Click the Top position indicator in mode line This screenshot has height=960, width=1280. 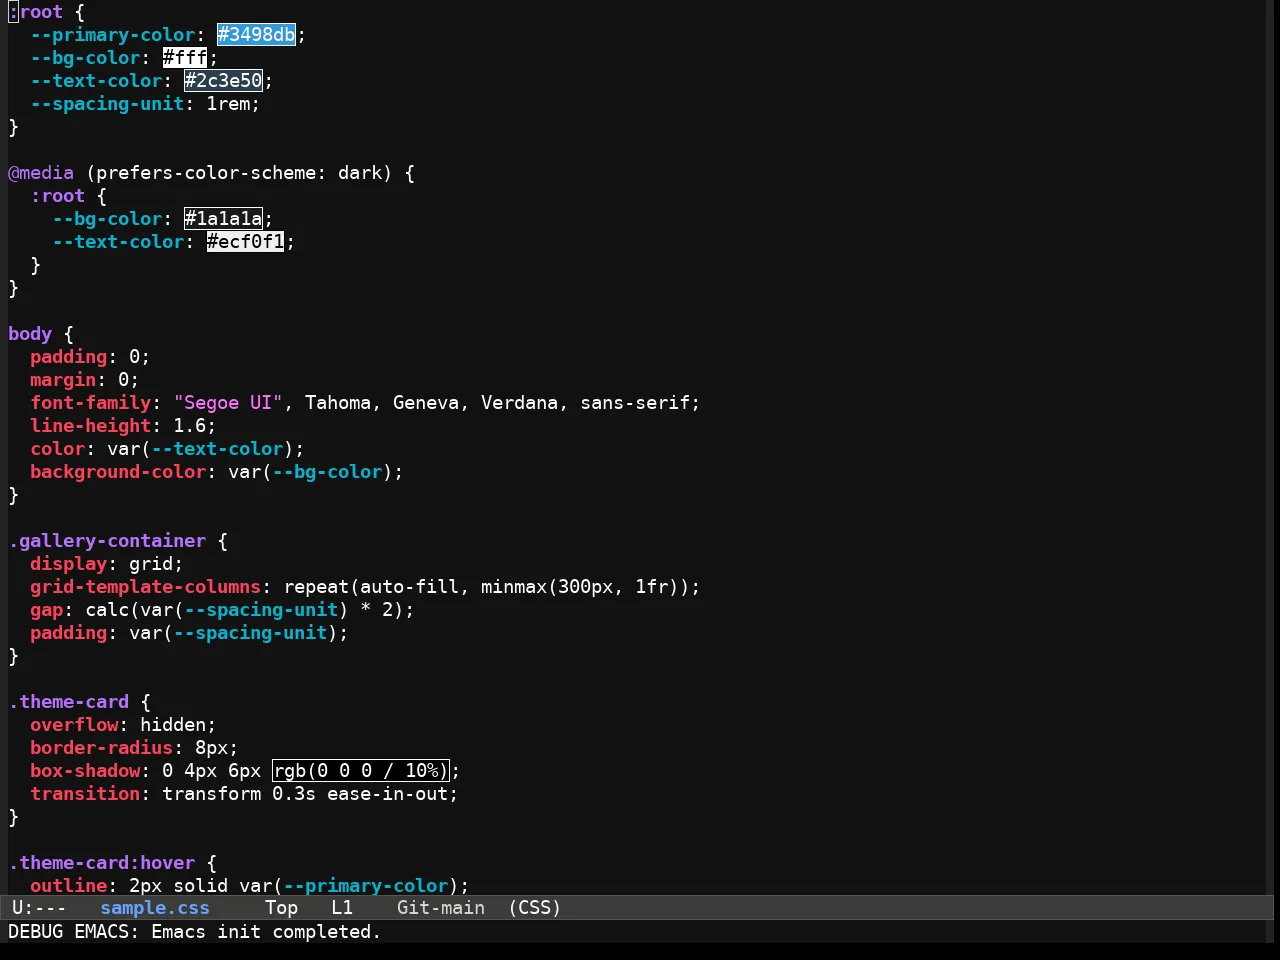[282, 908]
